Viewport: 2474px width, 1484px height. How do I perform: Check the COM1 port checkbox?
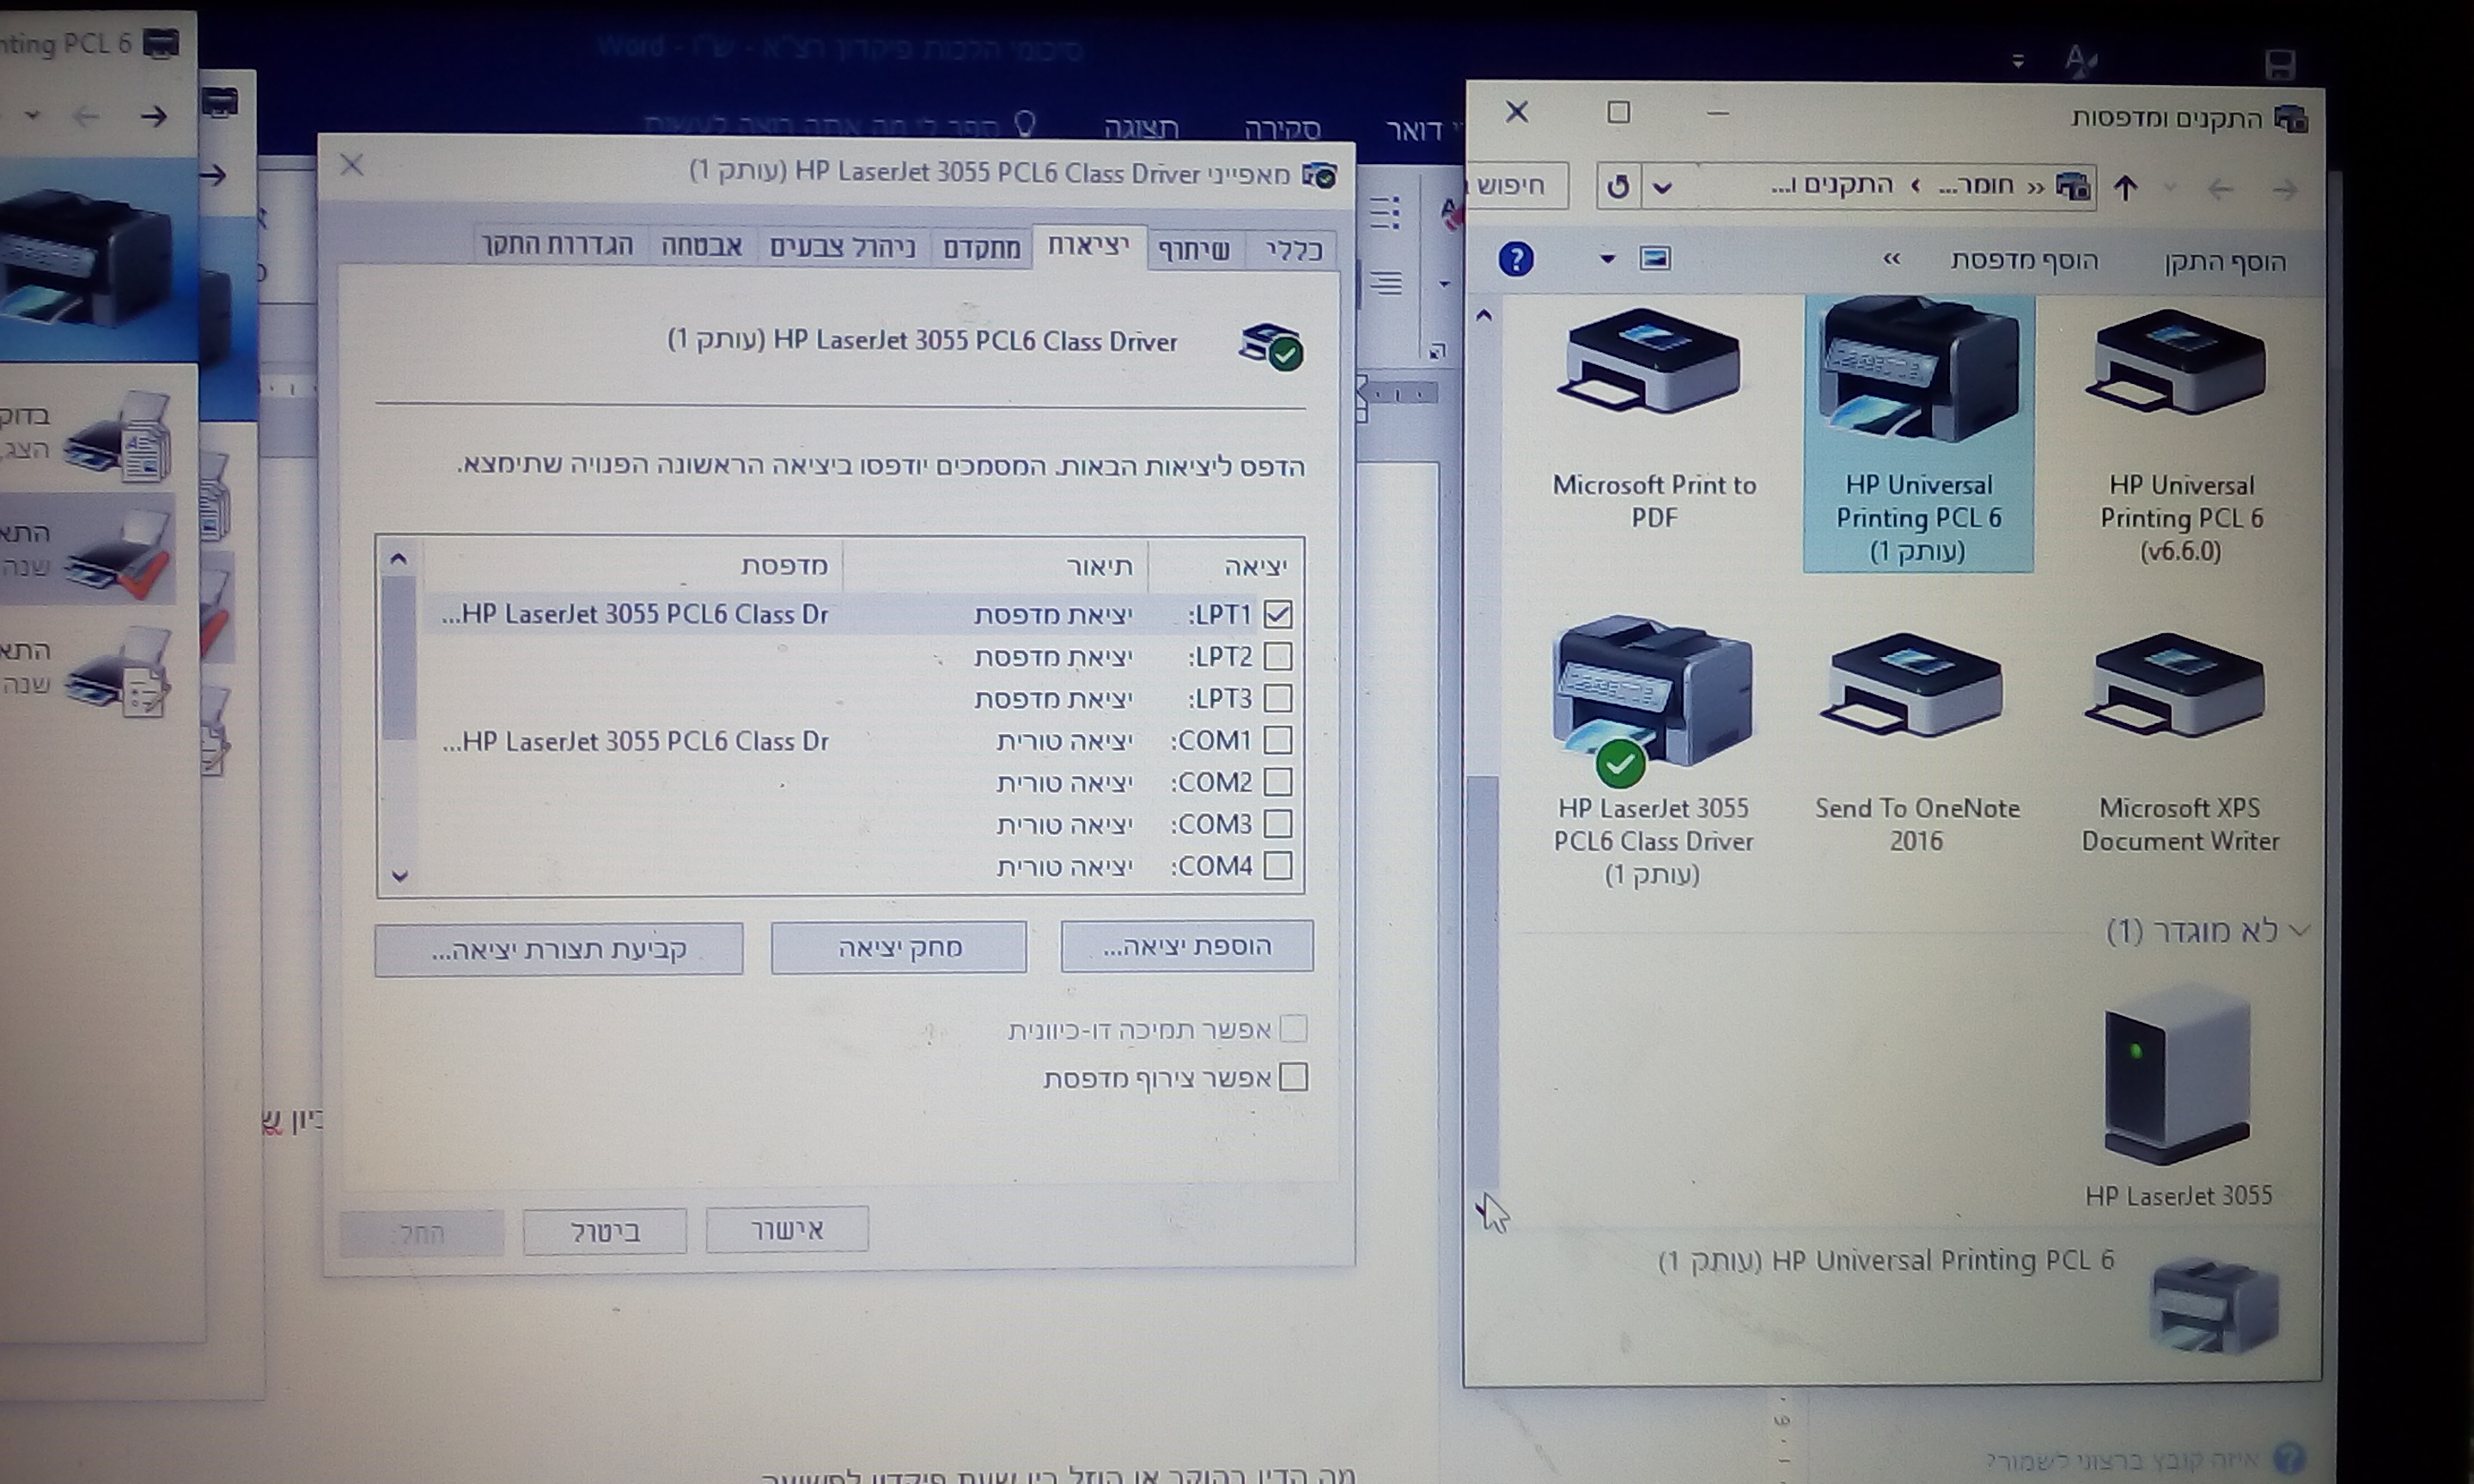[x=1277, y=740]
